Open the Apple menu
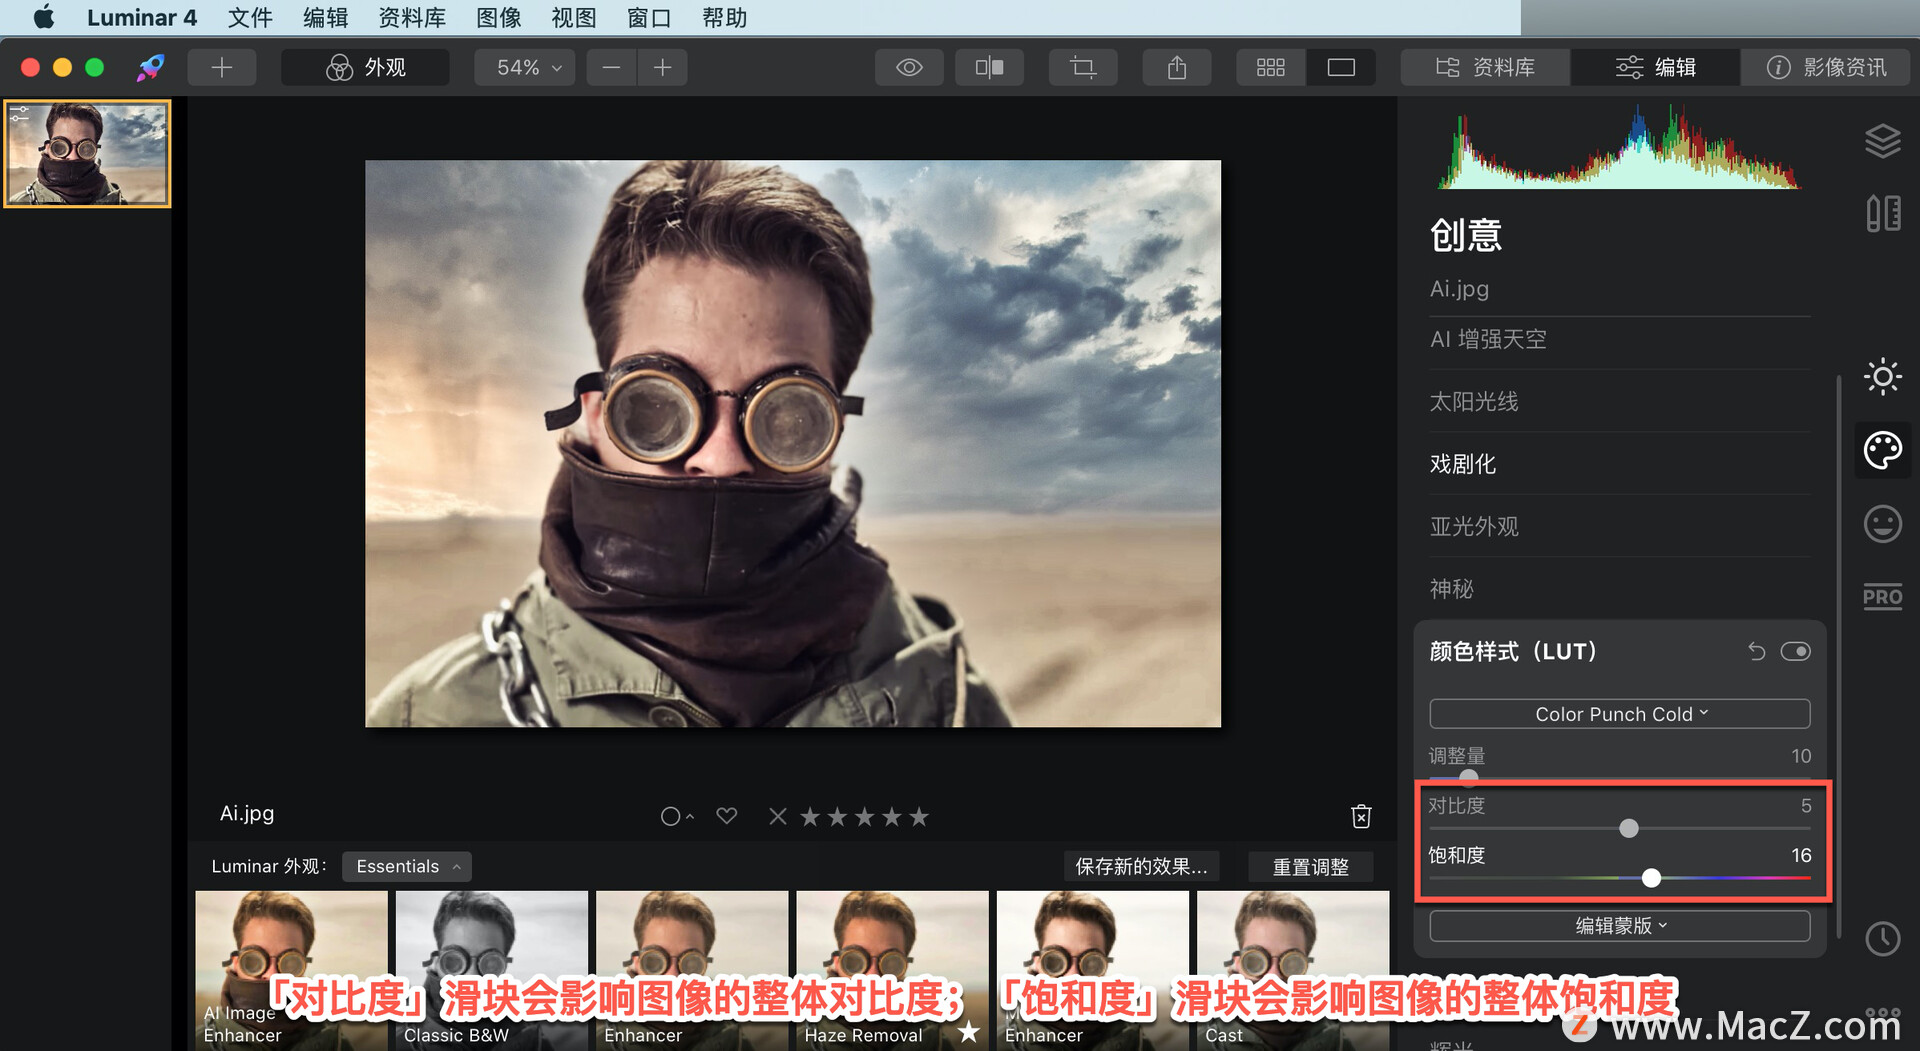 point(44,17)
